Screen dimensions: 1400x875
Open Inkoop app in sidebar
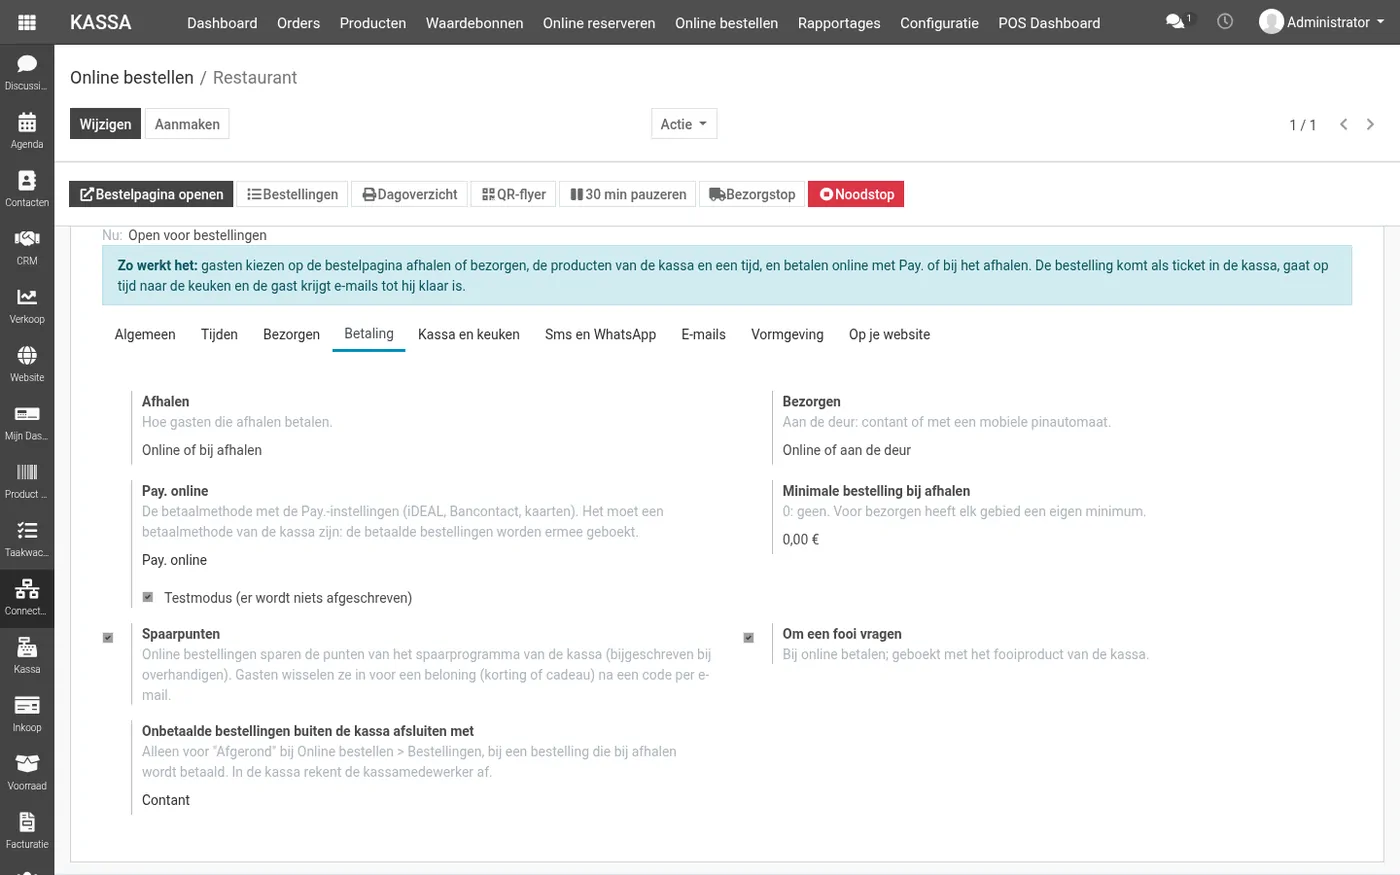tap(27, 713)
